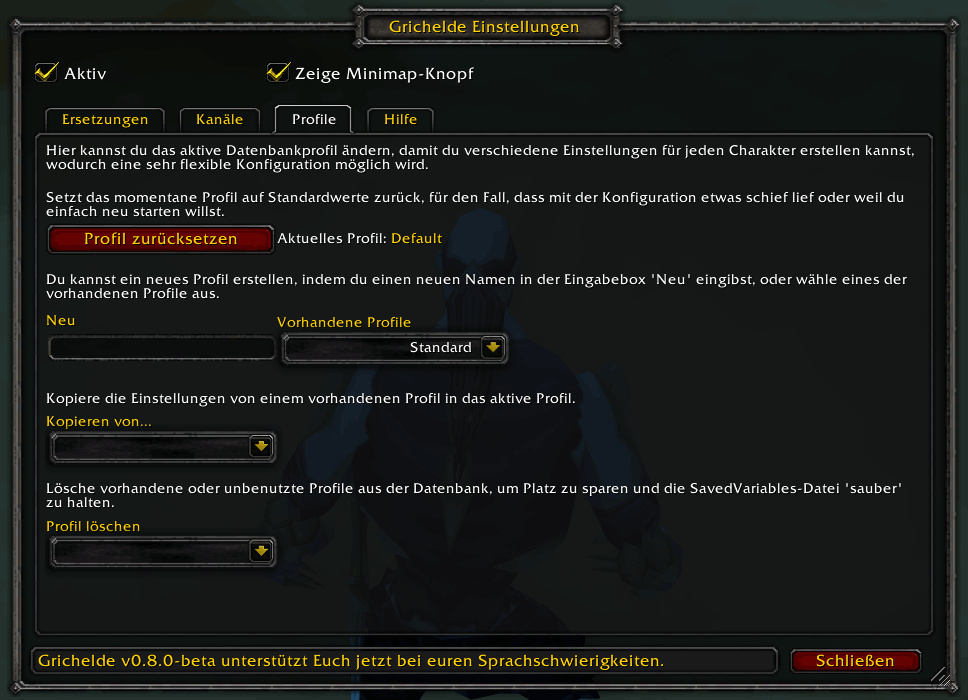The width and height of the screenshot is (968, 700).
Task: Open the Hilfe tab
Action: pos(400,120)
